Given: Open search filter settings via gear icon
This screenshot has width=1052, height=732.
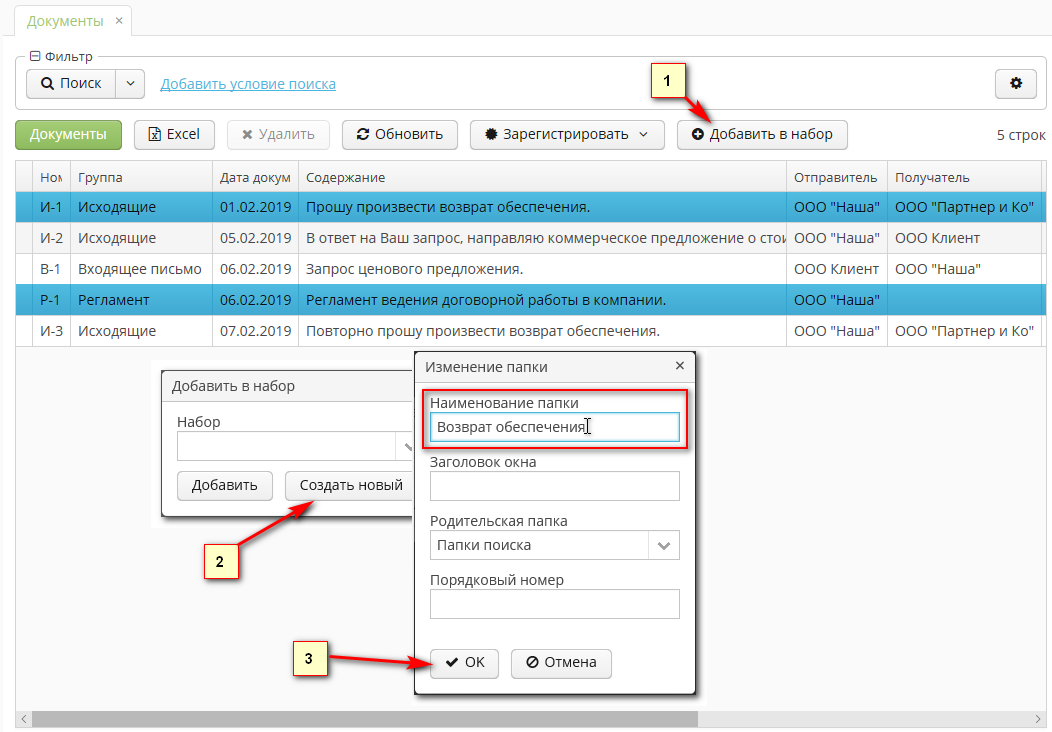Looking at the screenshot, I should [x=1015, y=83].
